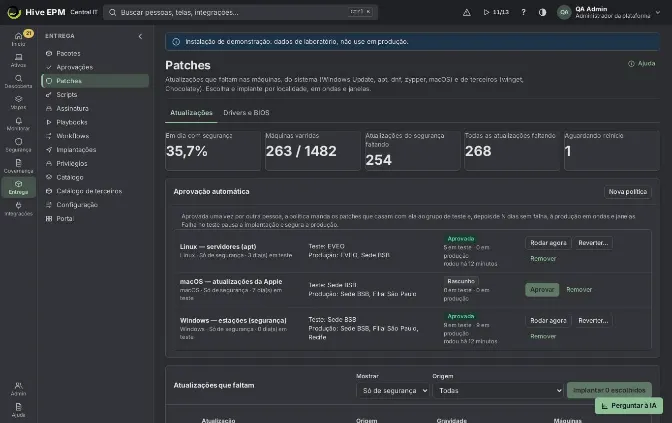This screenshot has width=672, height=423.
Task: Select Patches in the sidebar
Action: click(95, 81)
